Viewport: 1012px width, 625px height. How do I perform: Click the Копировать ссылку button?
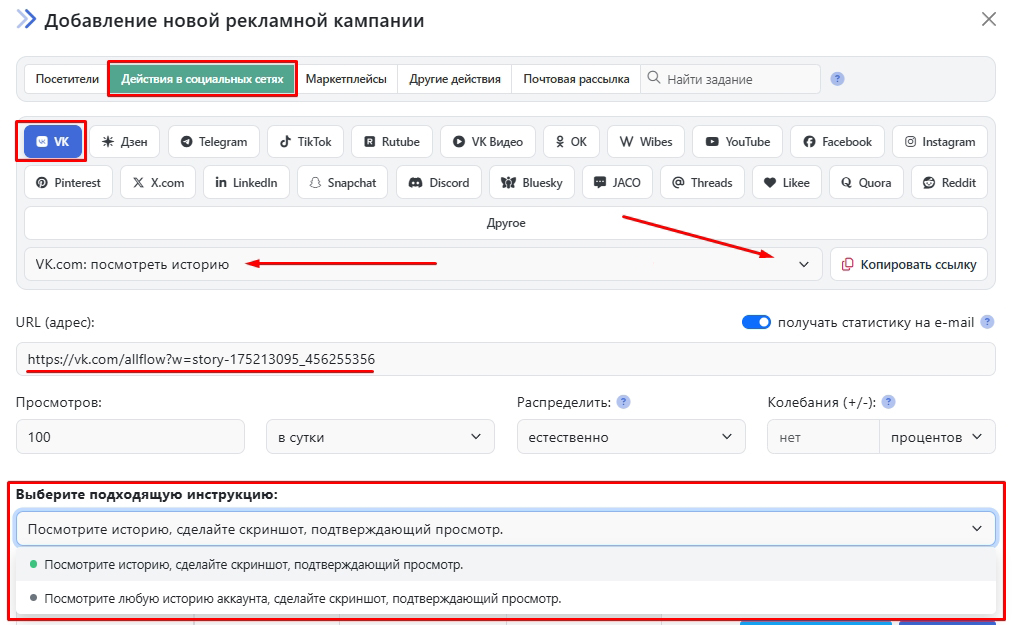(908, 265)
